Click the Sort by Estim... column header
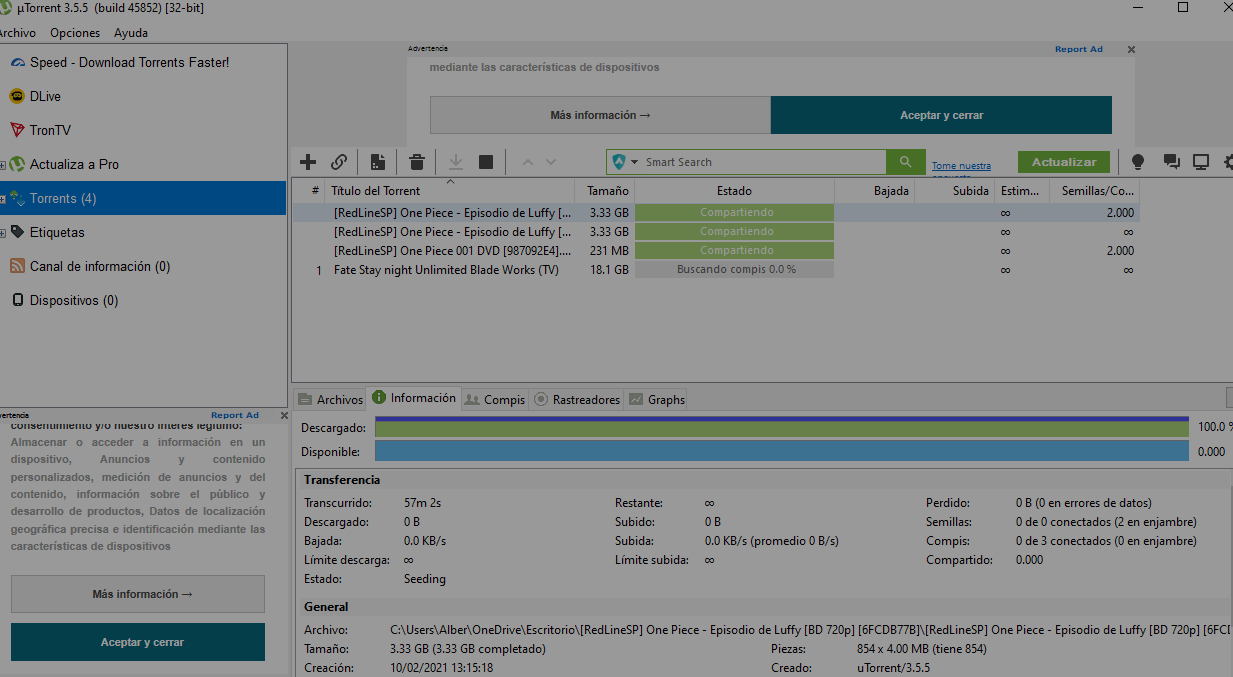The image size is (1233, 677). pyautogui.click(x=1021, y=190)
